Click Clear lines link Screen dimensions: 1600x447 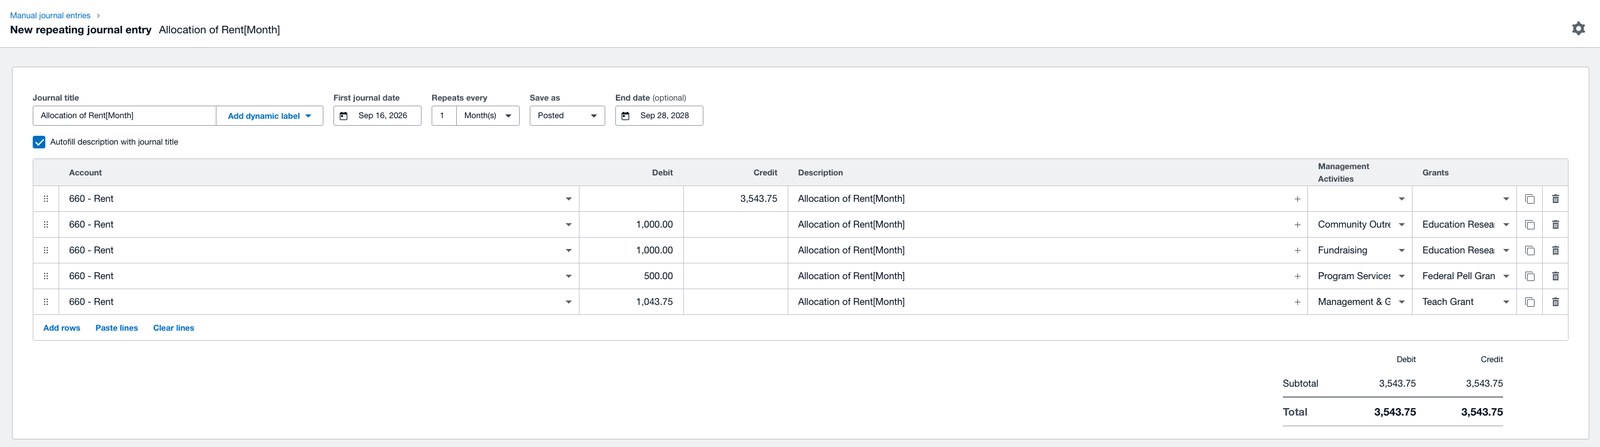(x=174, y=328)
